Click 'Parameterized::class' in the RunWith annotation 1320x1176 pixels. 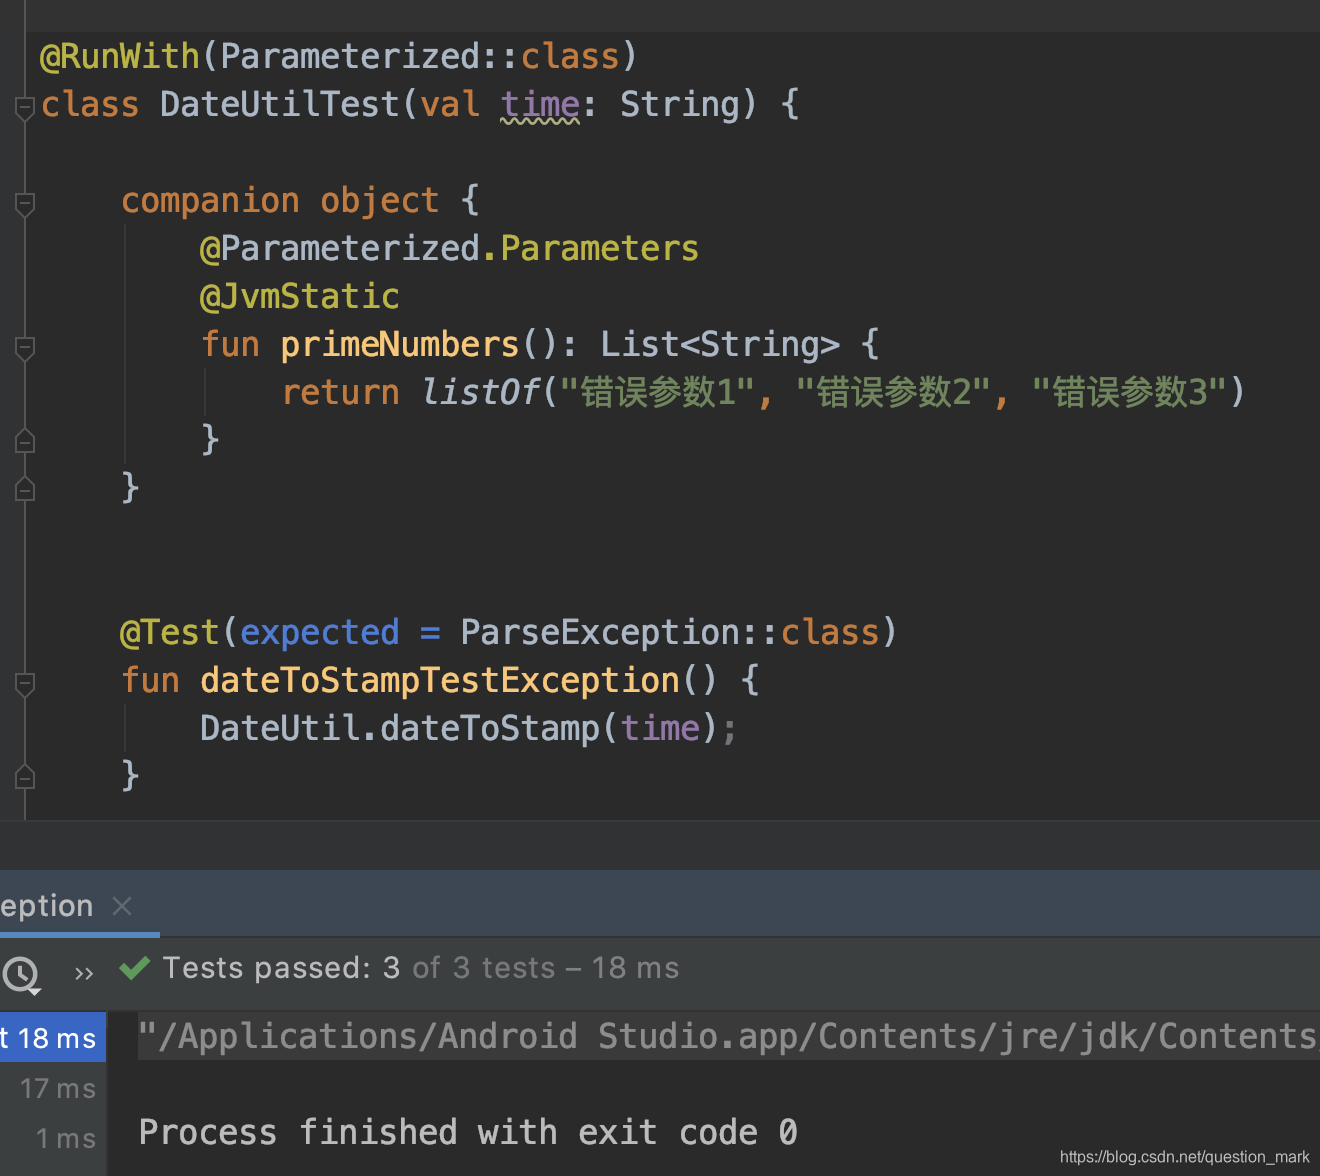tap(420, 56)
